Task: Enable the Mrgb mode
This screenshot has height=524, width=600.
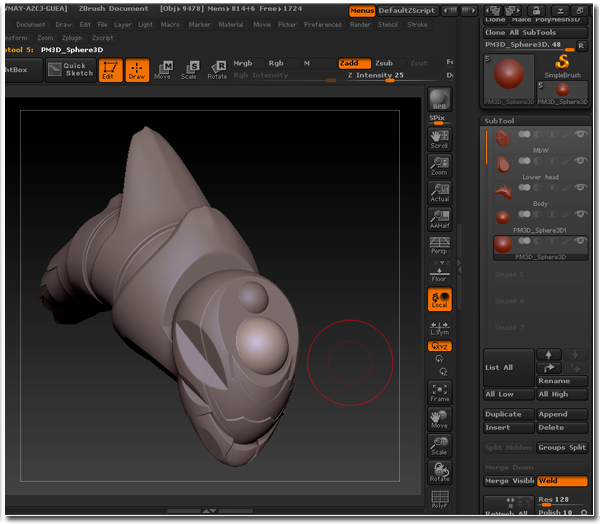Action: tap(247, 63)
